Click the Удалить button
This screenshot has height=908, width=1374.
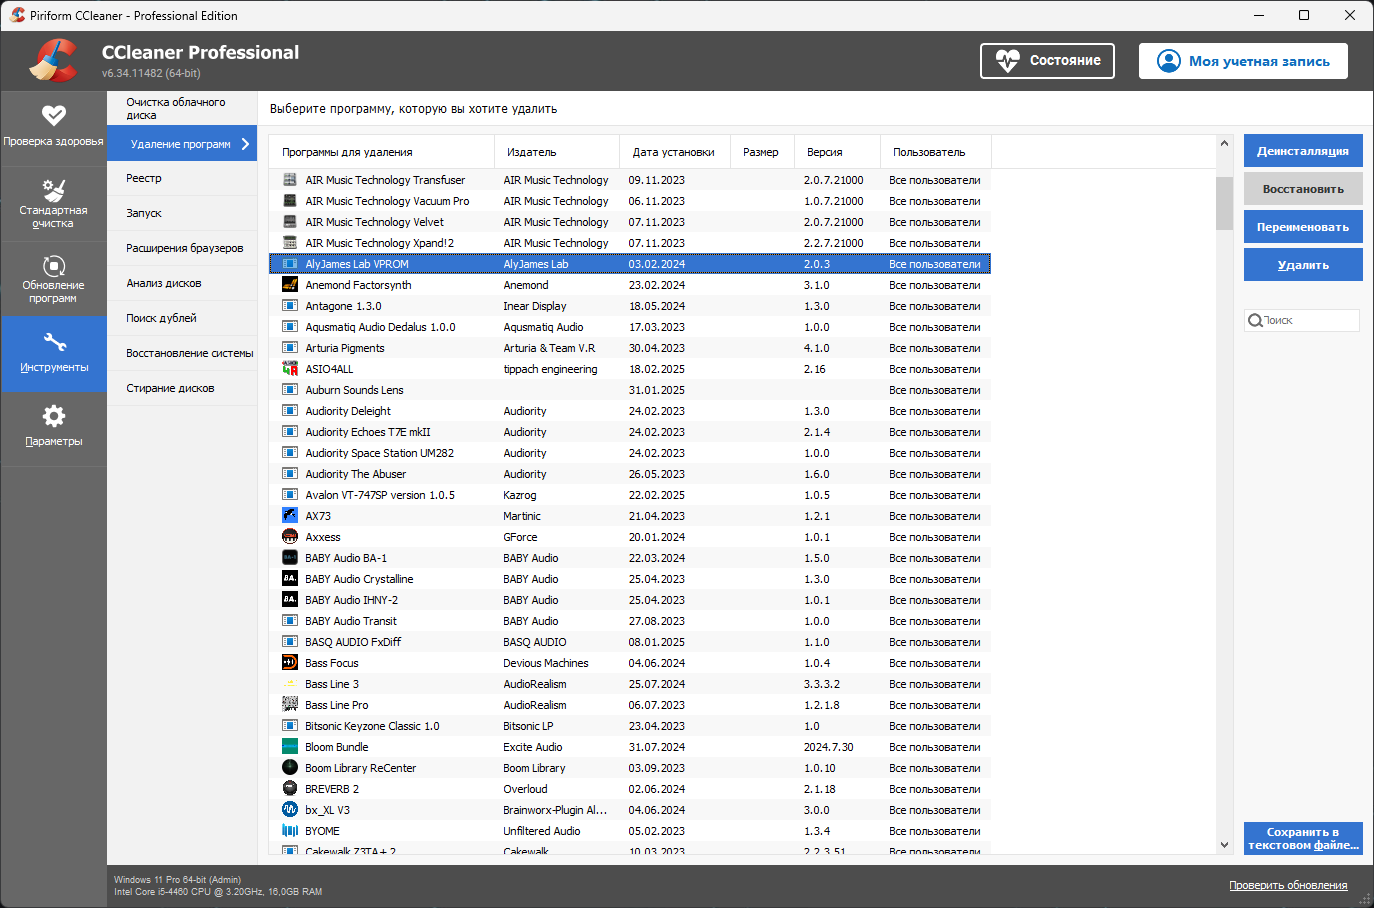(x=1302, y=264)
